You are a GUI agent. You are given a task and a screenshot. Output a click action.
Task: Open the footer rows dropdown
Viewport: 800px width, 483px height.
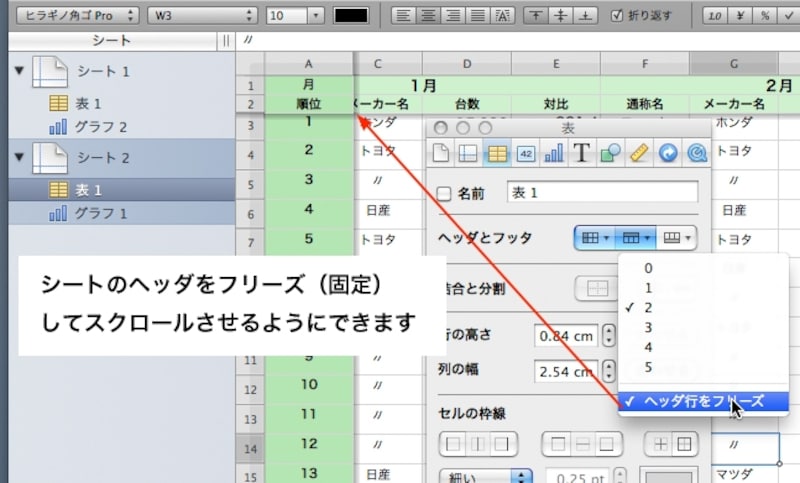pos(677,238)
